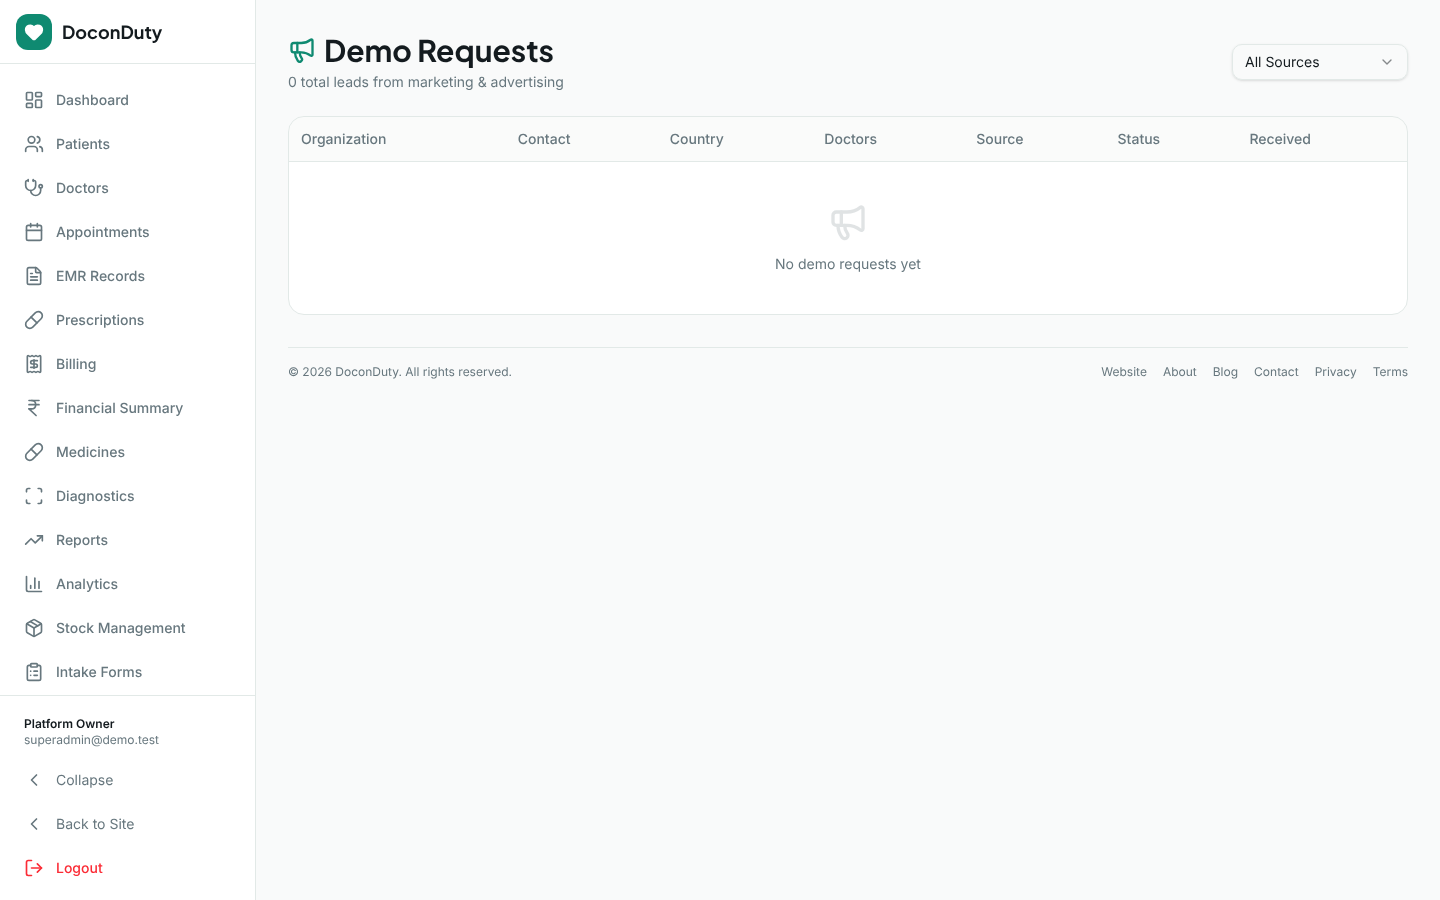
Task: Click the Status column header
Action: pos(1138,139)
